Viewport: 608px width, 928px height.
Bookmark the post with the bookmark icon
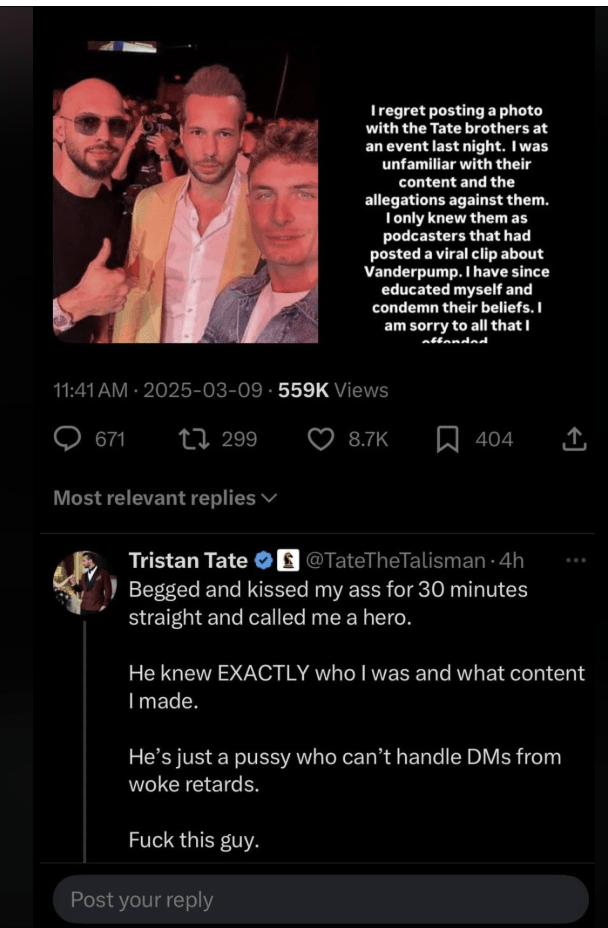coord(447,439)
